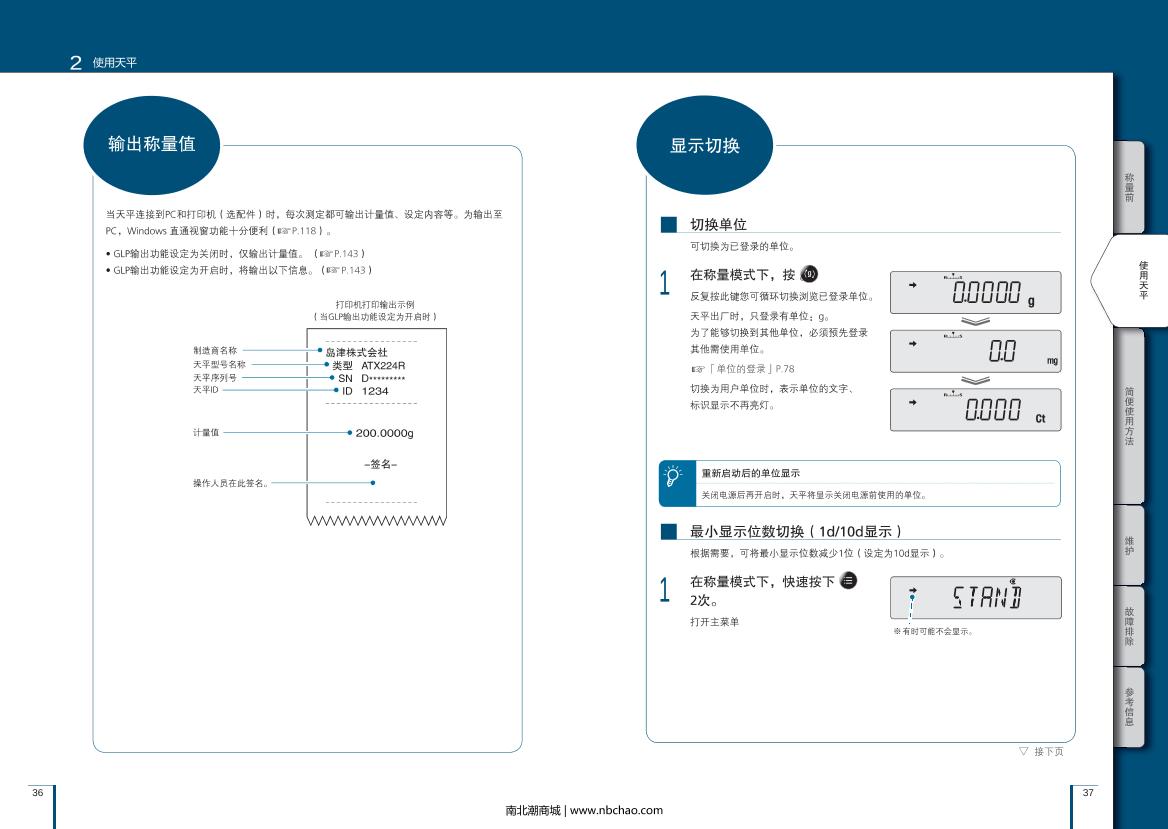Screen dimensions: 1168x829
Task: Click the unit switch key icon
Action: coord(811,275)
